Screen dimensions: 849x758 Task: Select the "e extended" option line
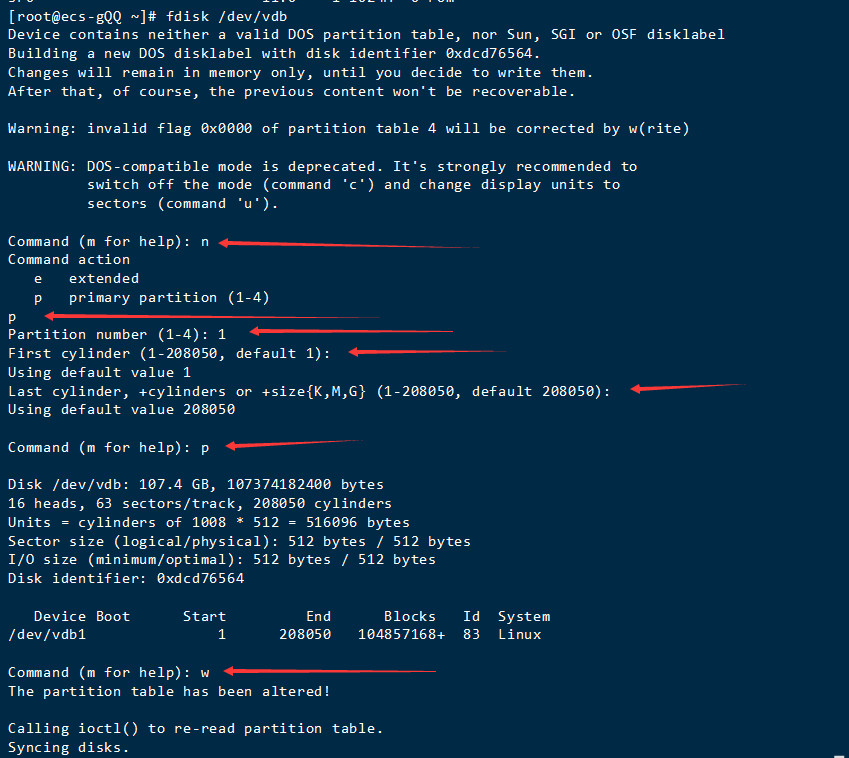point(86,278)
